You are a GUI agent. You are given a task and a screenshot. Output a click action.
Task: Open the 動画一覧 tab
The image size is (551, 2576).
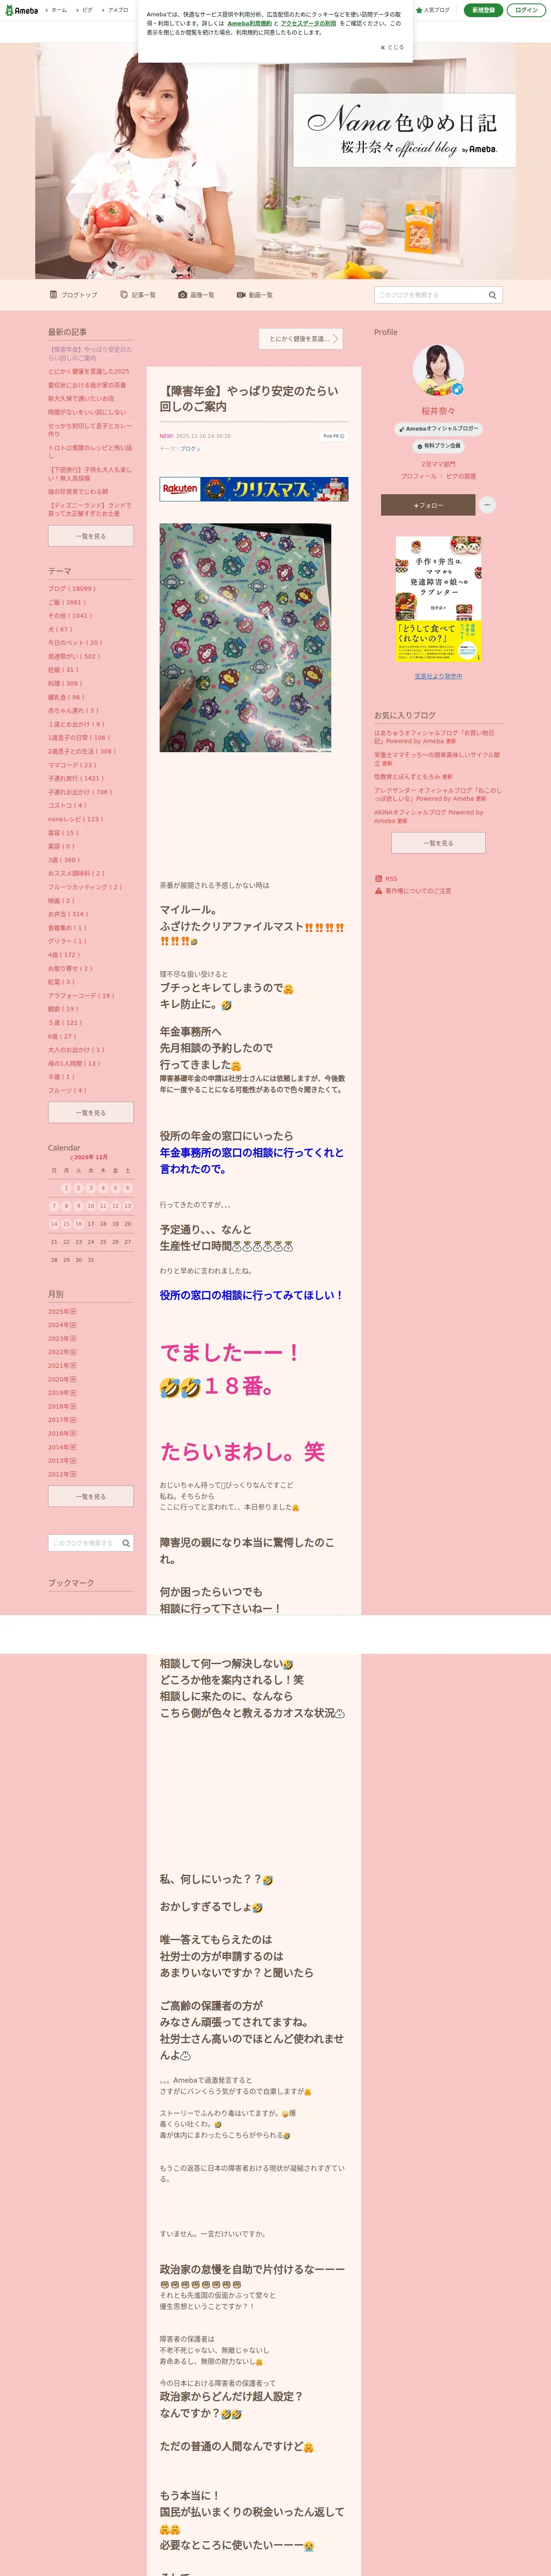(255, 295)
